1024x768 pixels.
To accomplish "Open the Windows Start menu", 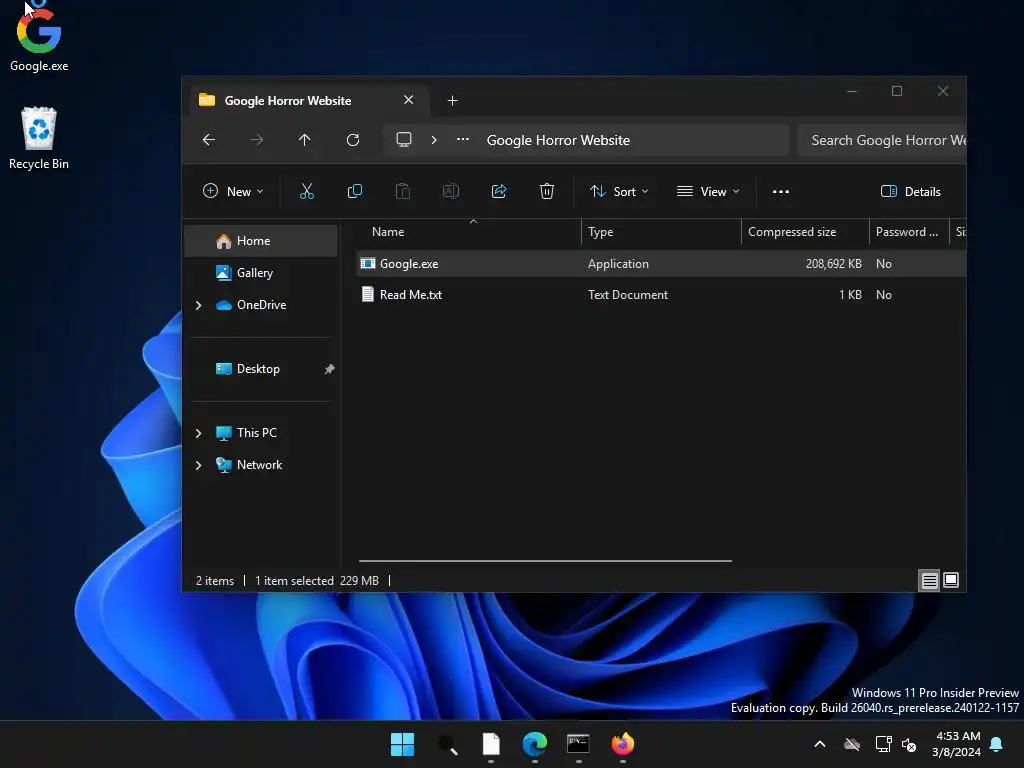I will [x=402, y=744].
